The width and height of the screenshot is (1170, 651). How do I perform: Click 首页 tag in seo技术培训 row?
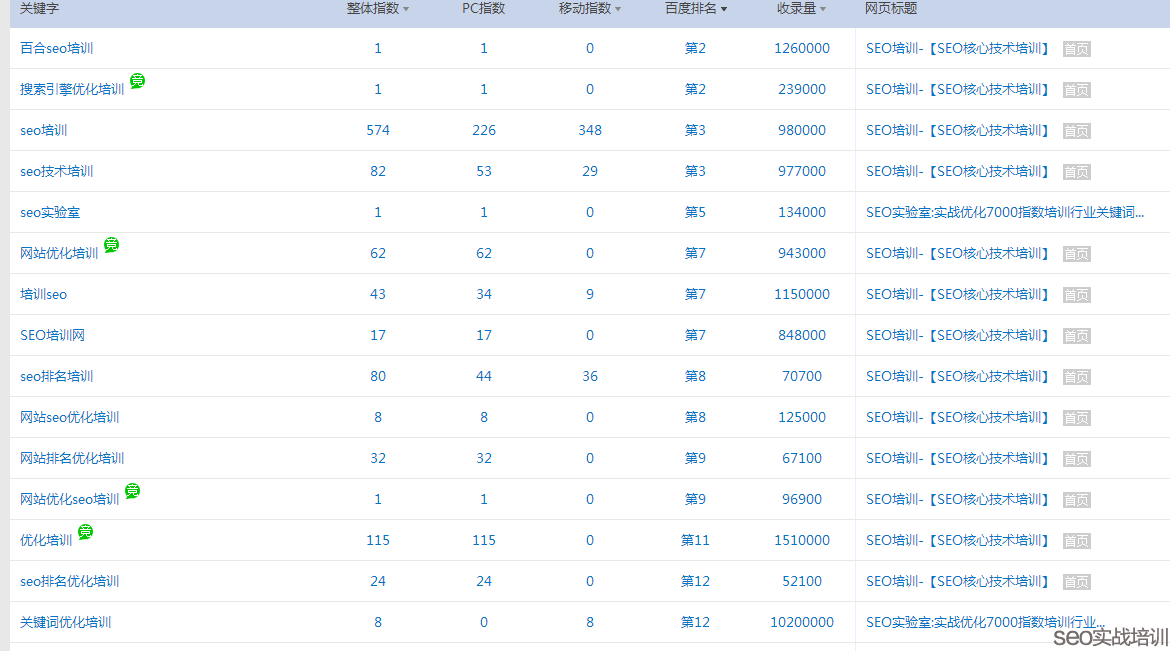pyautogui.click(x=1076, y=172)
